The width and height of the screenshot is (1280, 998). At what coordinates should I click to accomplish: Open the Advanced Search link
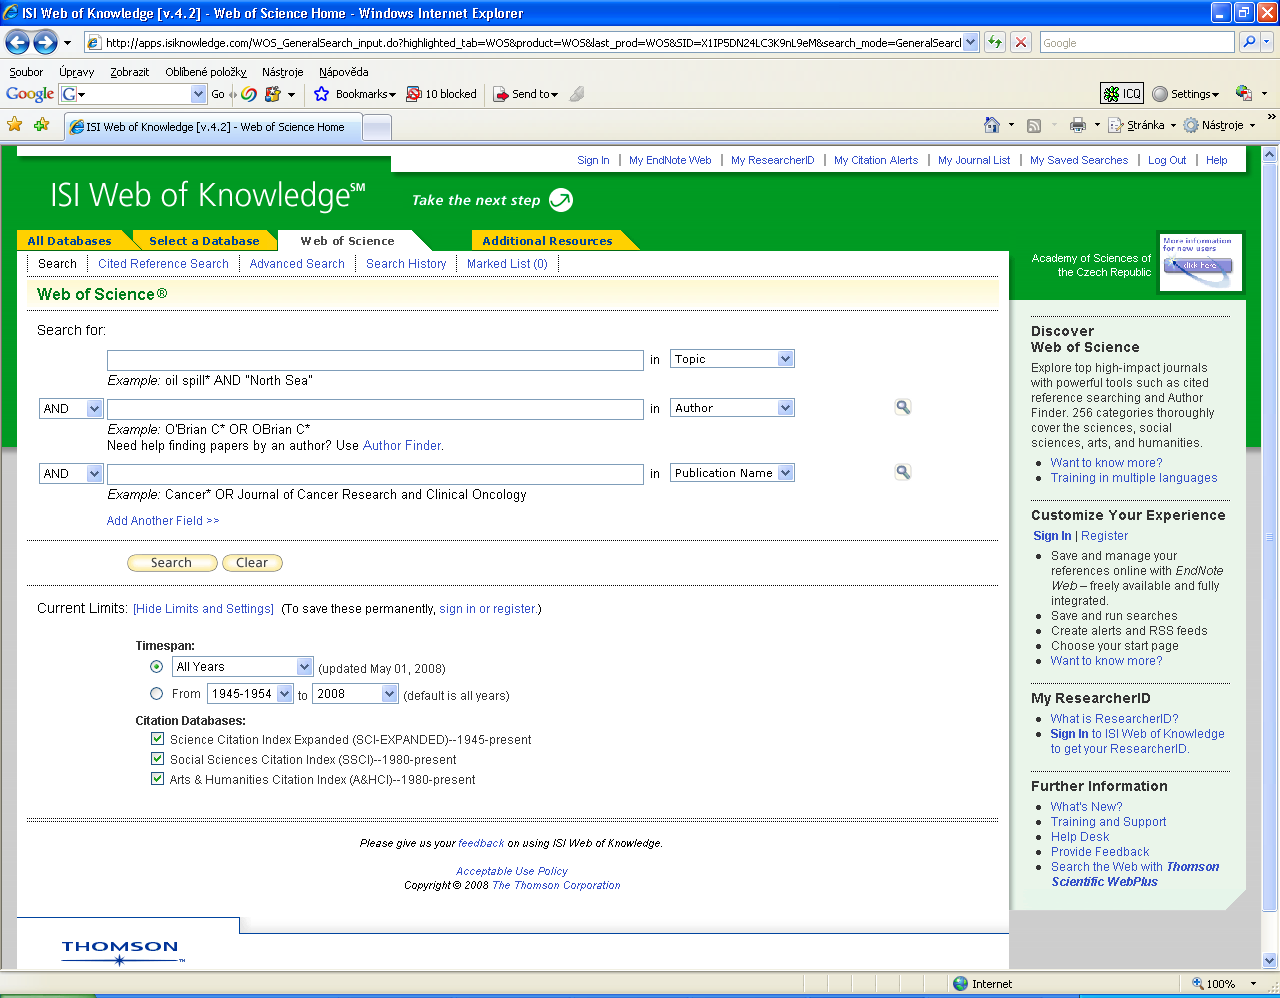point(297,264)
